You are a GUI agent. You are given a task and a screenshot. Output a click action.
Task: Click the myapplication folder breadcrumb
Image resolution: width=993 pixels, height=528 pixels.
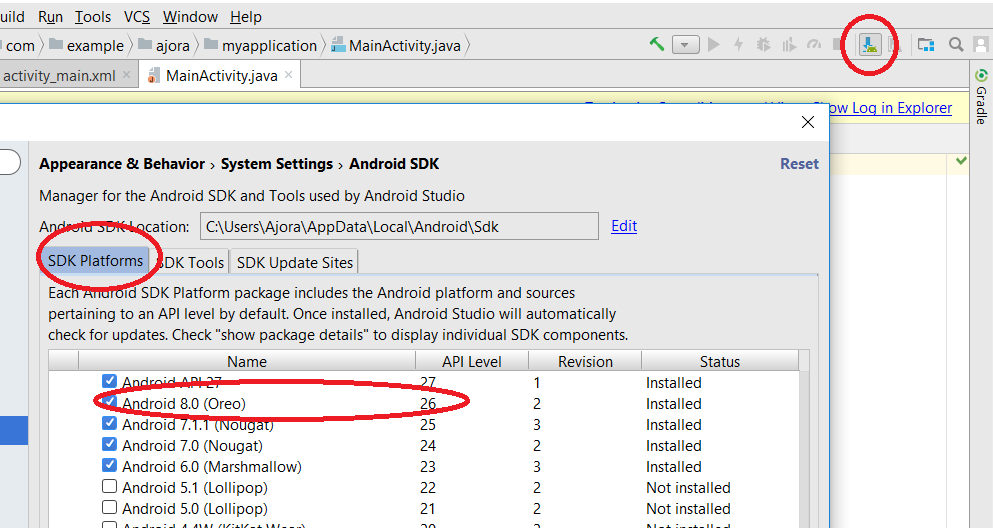(x=260, y=46)
